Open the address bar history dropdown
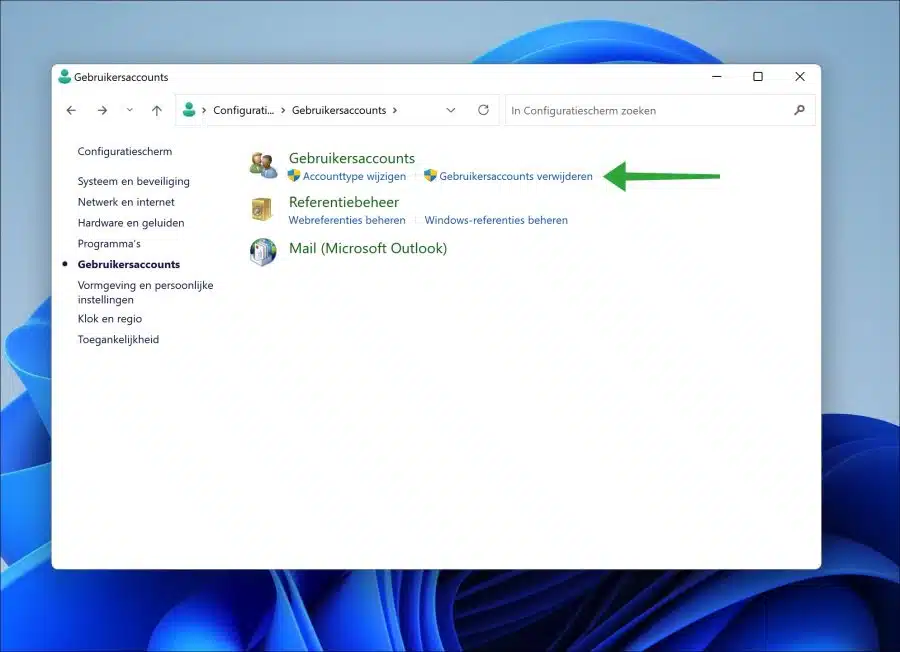Image resolution: width=900 pixels, height=652 pixels. [451, 110]
